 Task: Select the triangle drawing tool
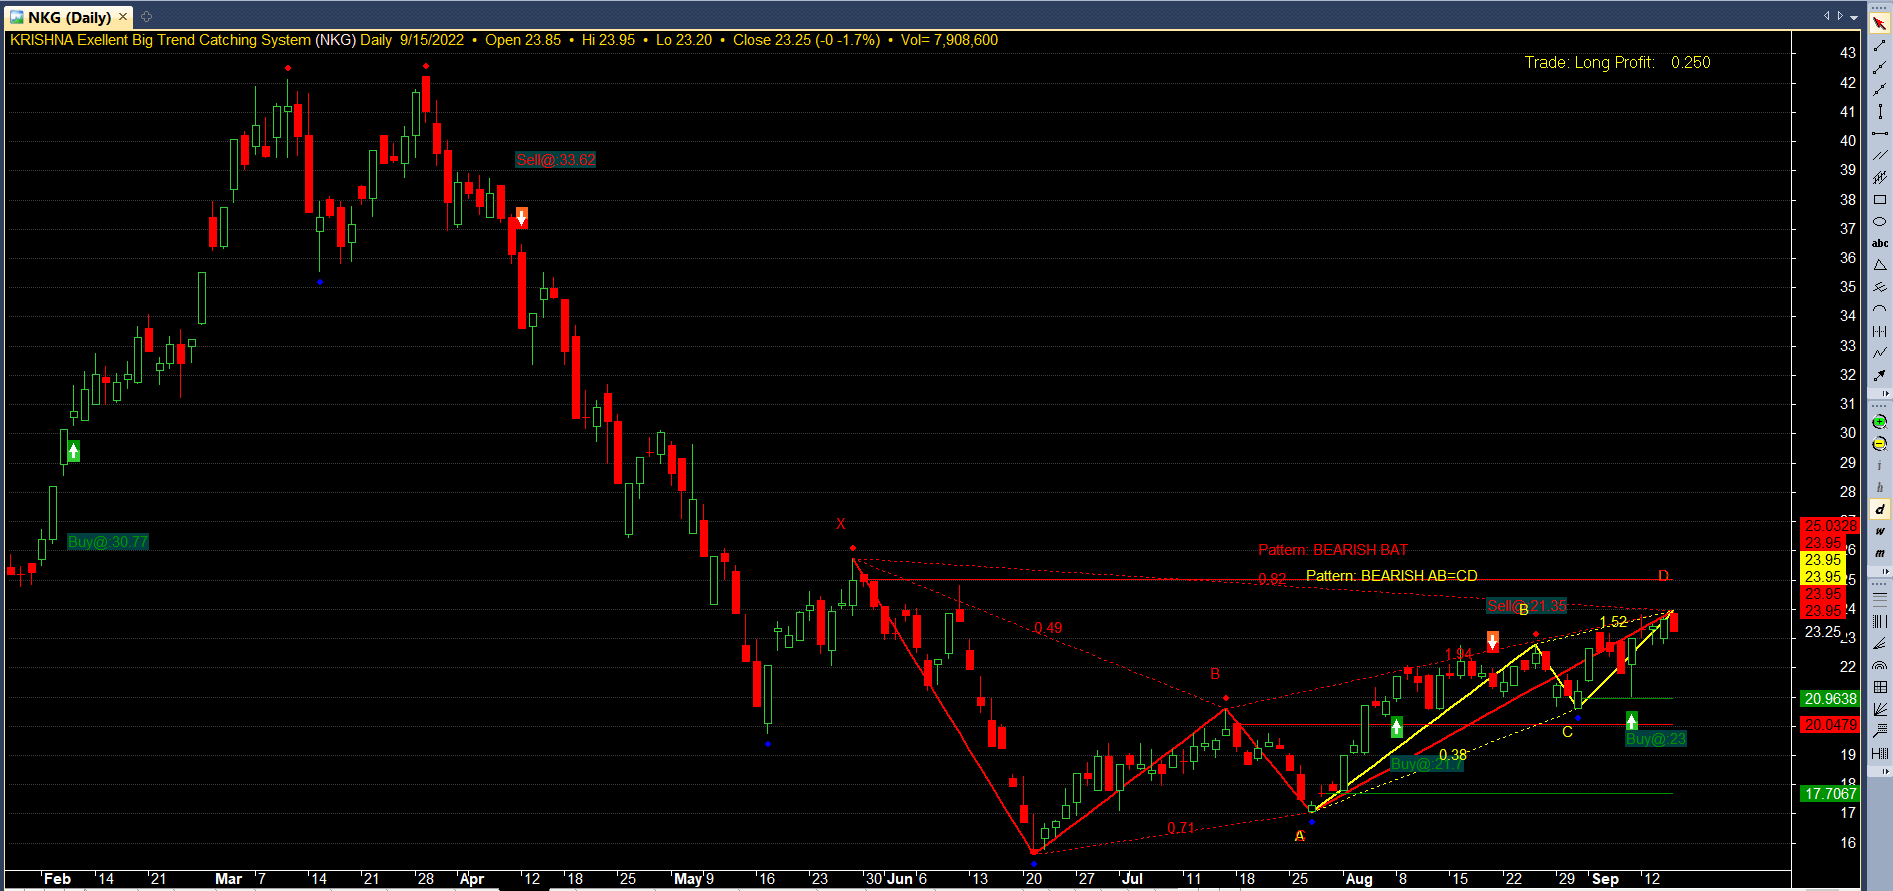[1880, 265]
